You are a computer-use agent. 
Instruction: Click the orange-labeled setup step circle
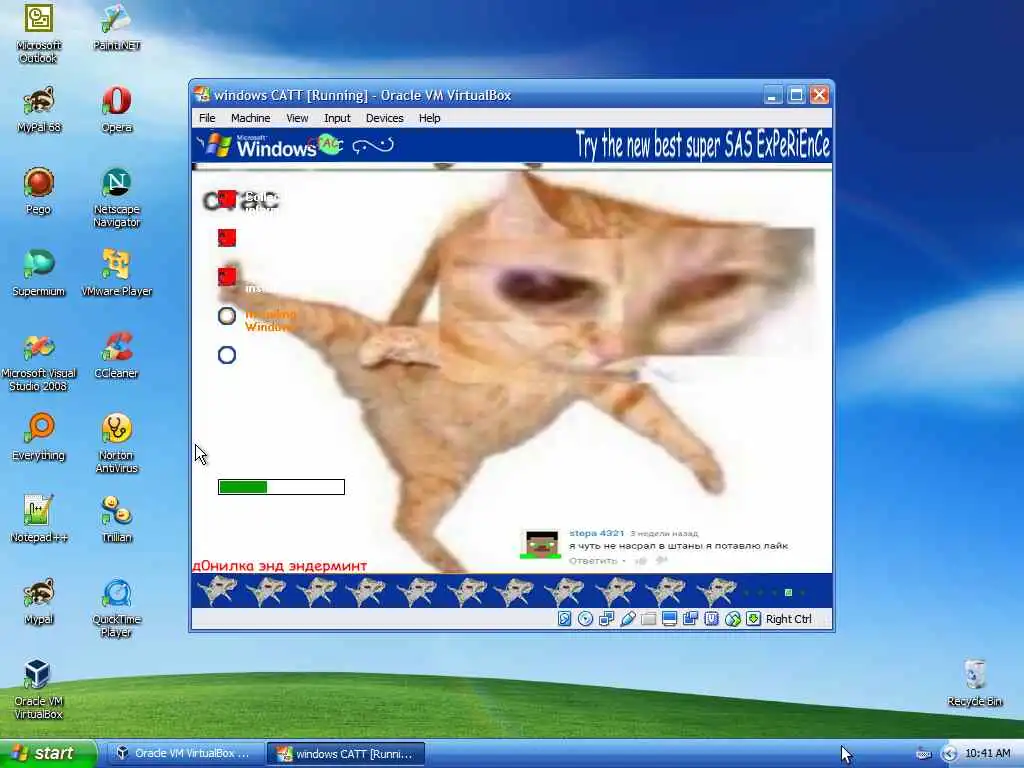[227, 316]
